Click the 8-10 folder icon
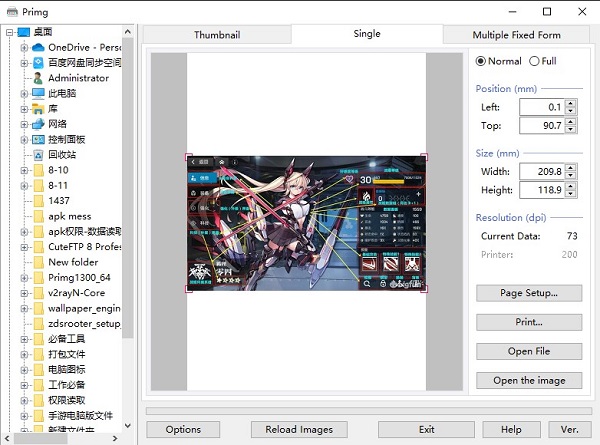The image size is (600, 445). point(39,170)
